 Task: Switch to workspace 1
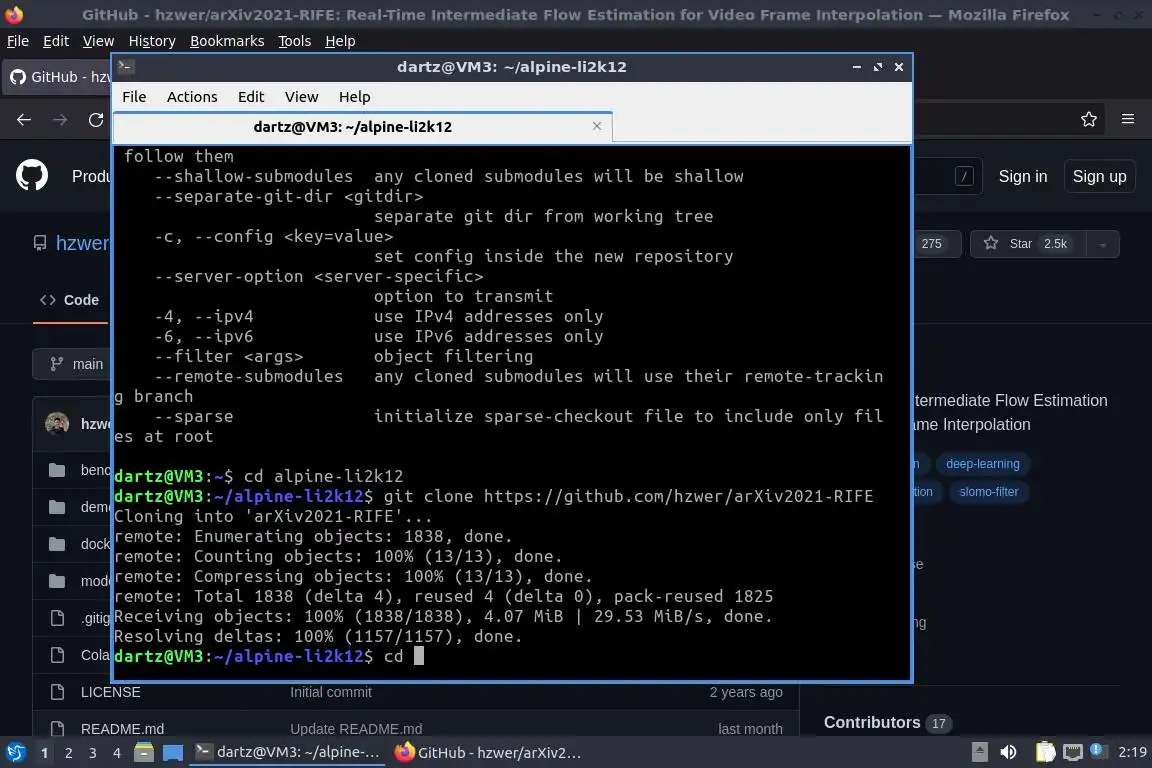(44, 753)
